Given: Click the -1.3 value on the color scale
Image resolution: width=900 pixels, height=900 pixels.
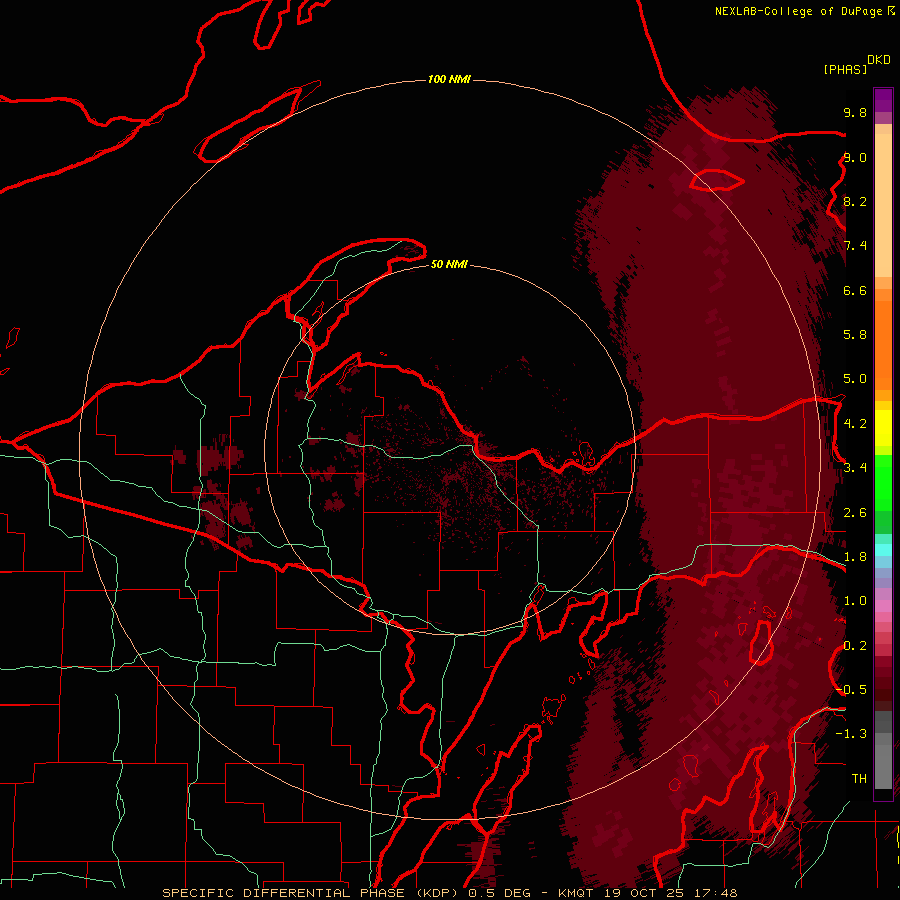Looking at the screenshot, I should tap(851, 734).
